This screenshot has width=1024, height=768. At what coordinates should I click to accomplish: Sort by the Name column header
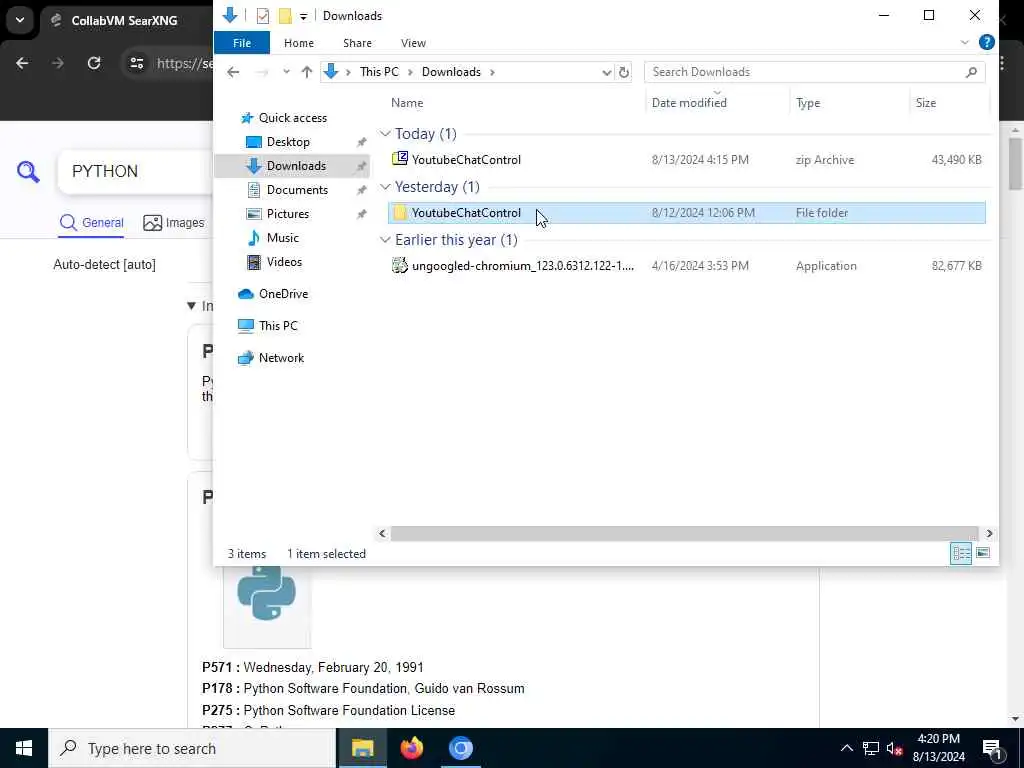pos(407,103)
